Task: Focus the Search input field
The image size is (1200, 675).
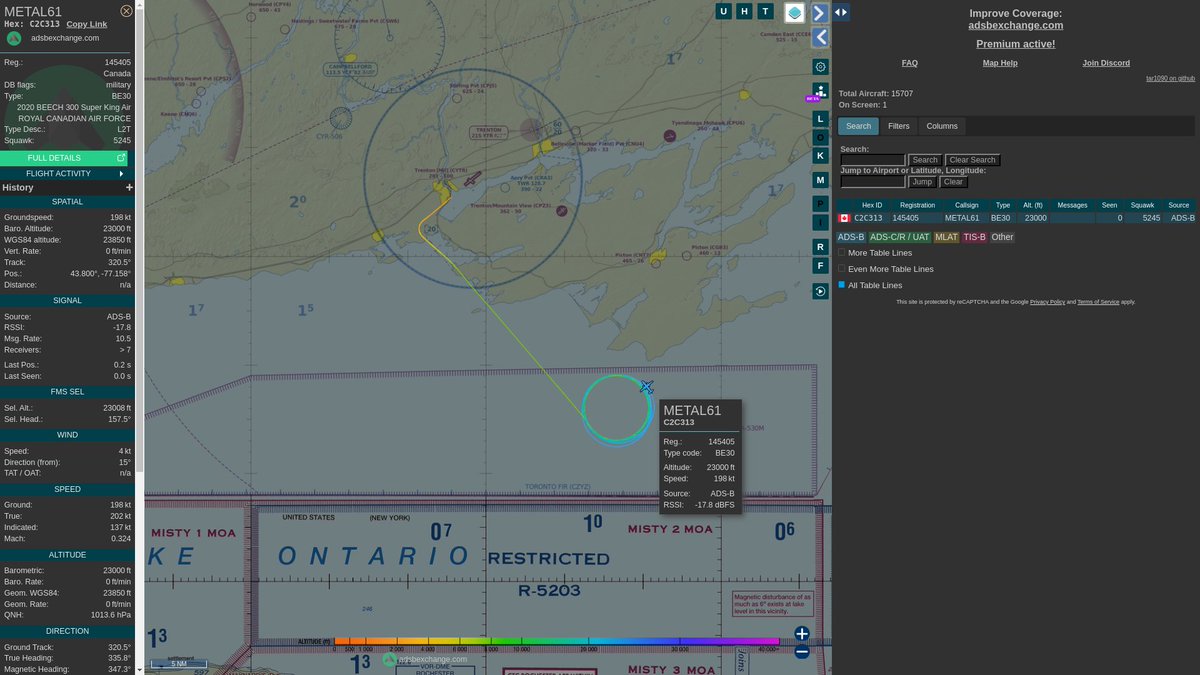Action: click(x=873, y=160)
